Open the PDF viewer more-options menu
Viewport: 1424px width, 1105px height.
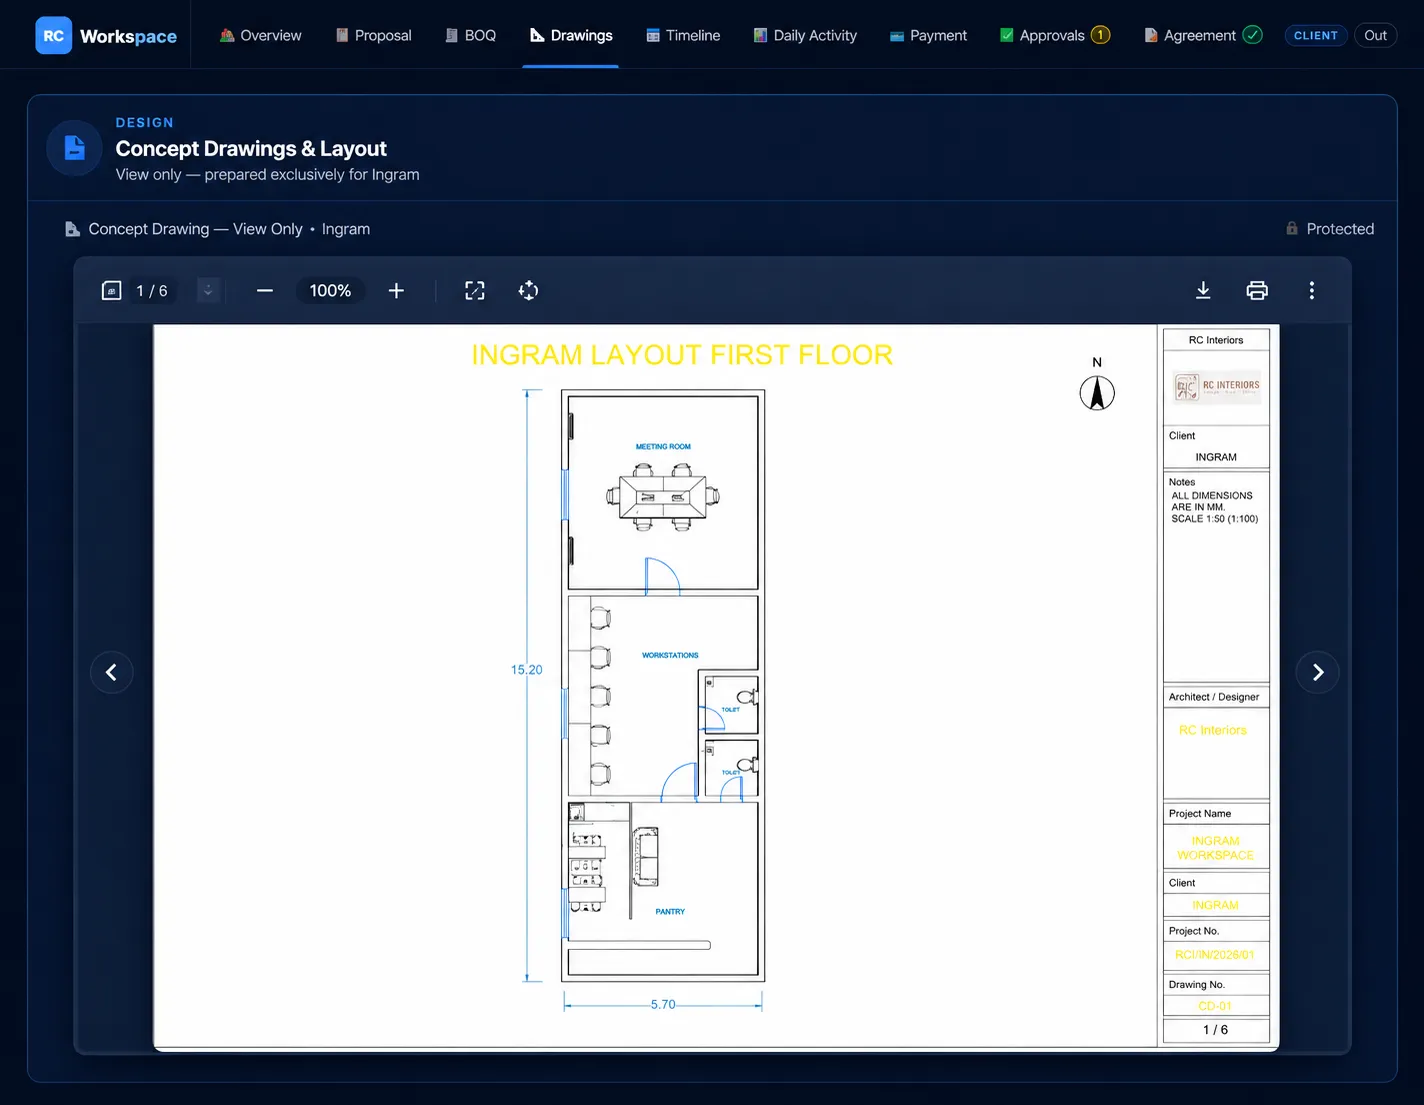(1312, 291)
